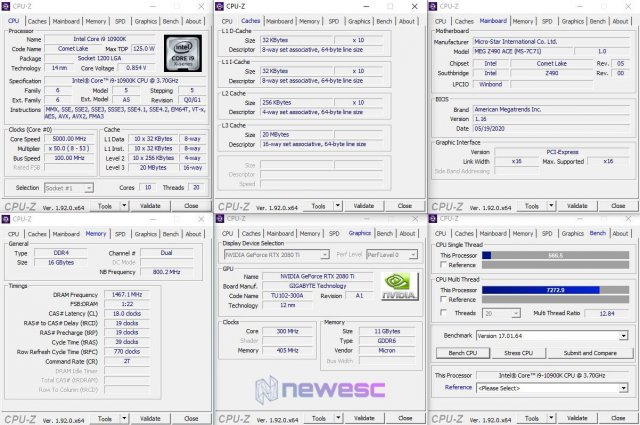
Task: Click CPU-Z title icon in the Graphics window
Action: [220, 218]
